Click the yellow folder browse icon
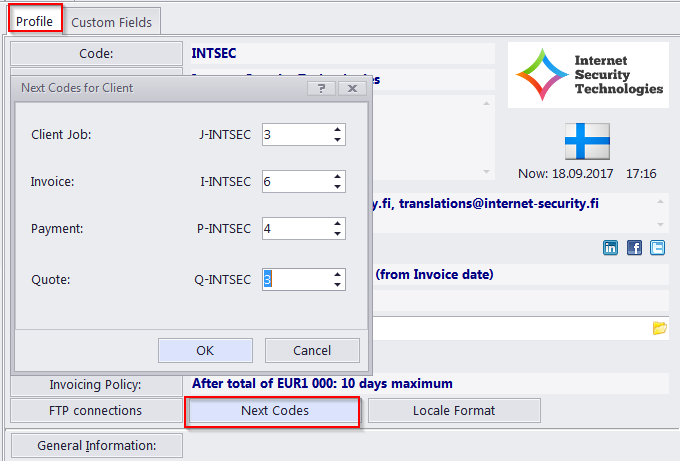680x461 pixels. coord(659,327)
